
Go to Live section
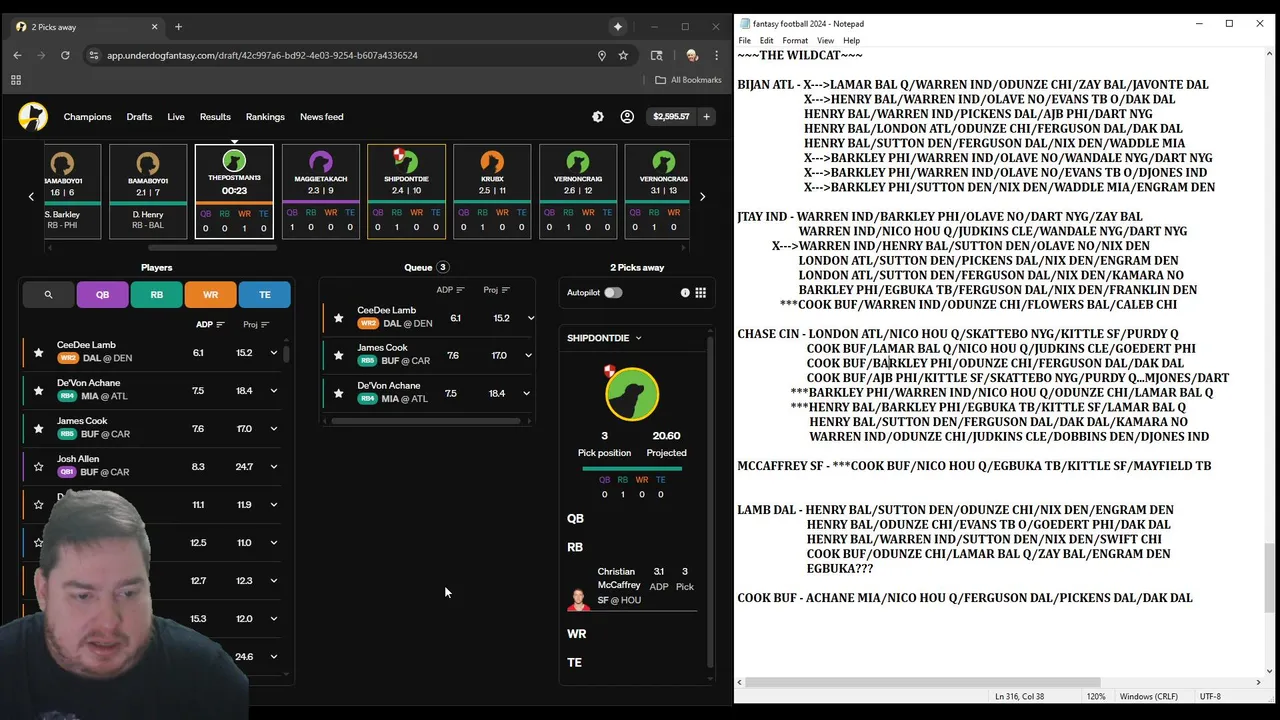(x=176, y=117)
